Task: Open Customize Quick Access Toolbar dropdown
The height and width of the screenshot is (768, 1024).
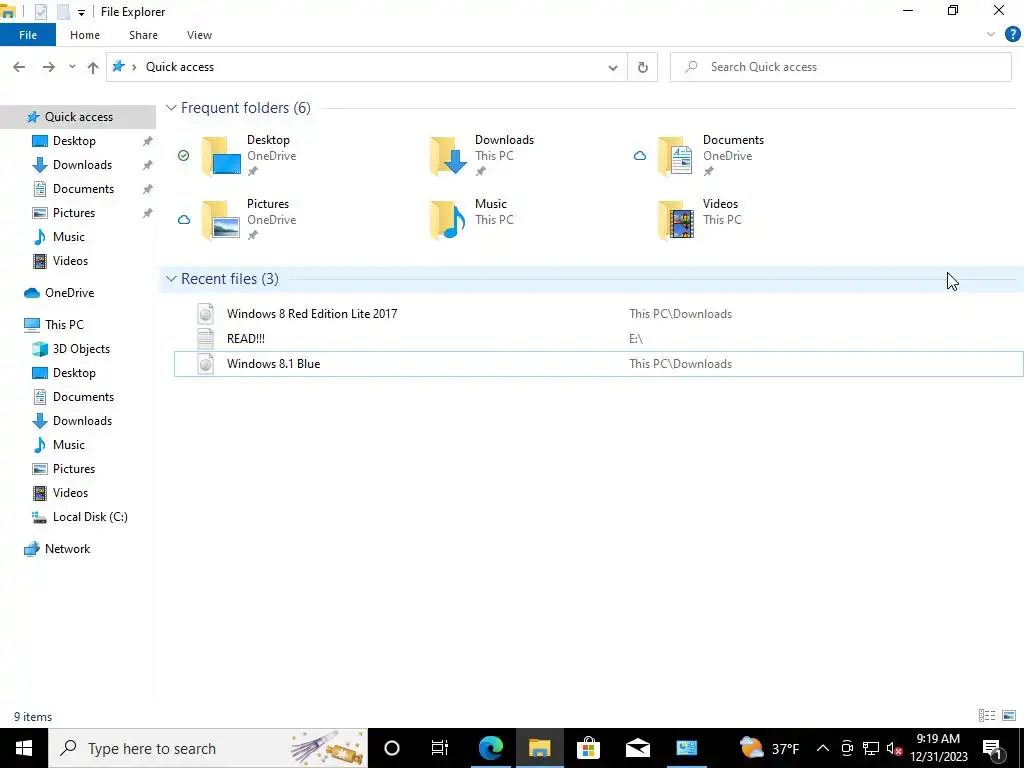Action: pyautogui.click(x=81, y=12)
